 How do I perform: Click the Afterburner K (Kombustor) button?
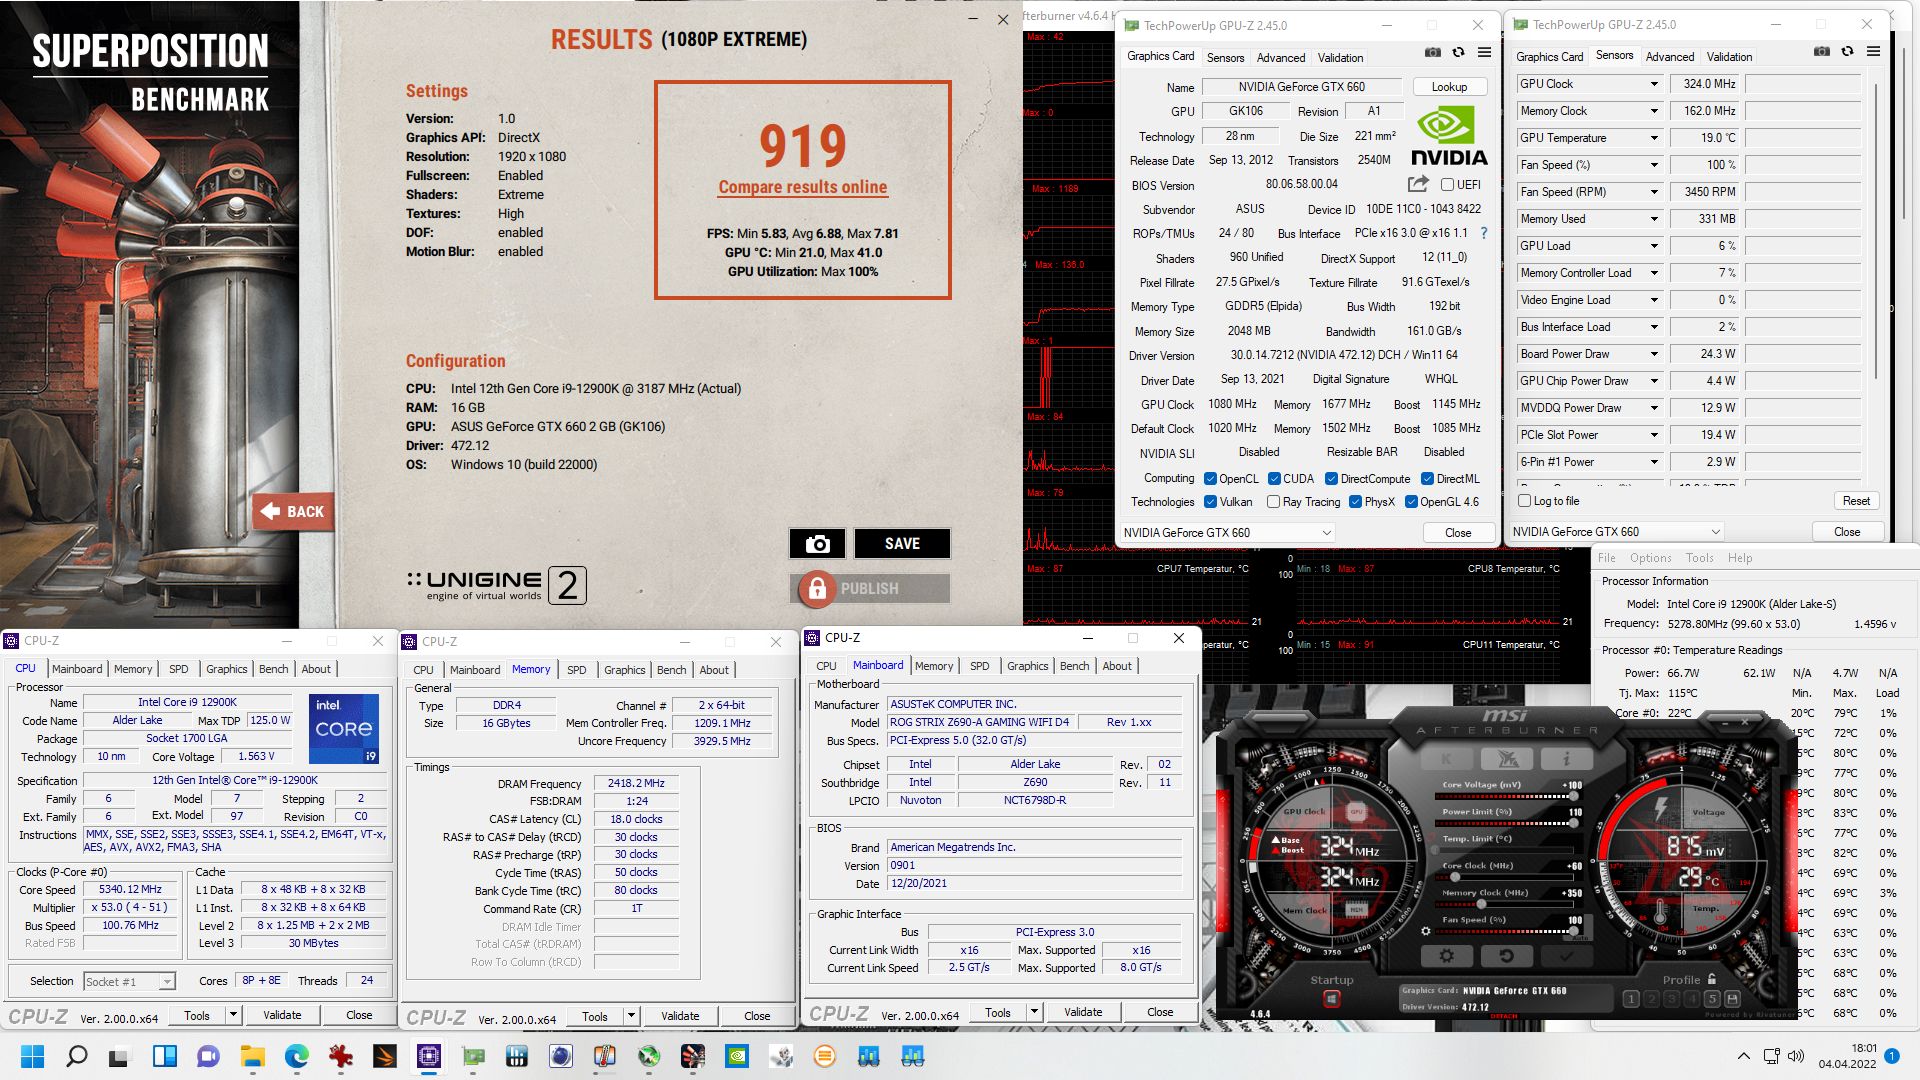click(1446, 759)
